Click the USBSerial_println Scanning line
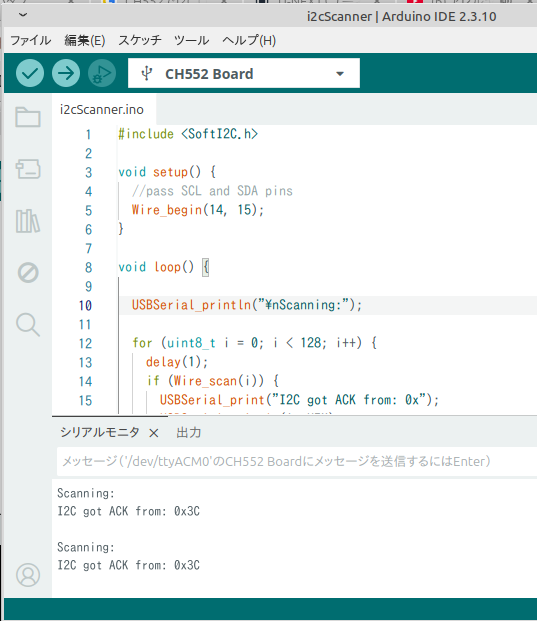Screen dimensions: 537x621 tap(247, 305)
